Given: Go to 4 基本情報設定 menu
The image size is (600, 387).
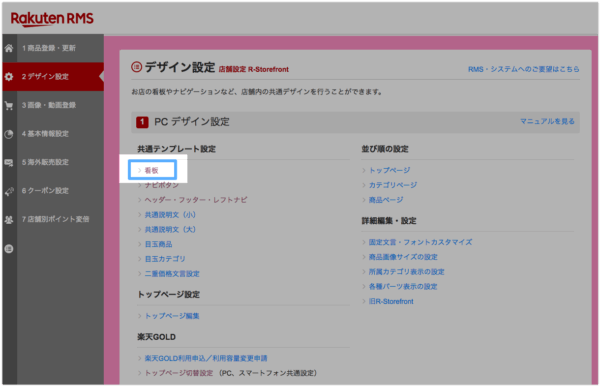Looking at the screenshot, I should pos(45,134).
